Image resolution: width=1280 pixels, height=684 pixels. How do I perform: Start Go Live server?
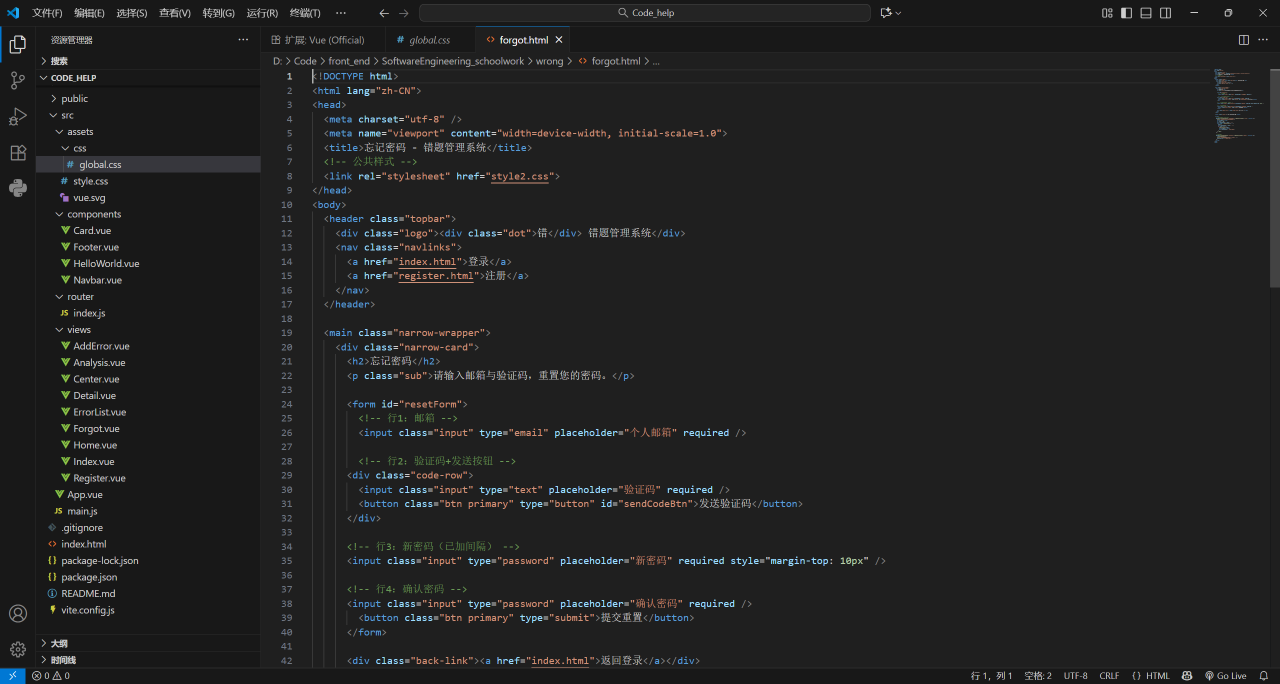point(1226,676)
